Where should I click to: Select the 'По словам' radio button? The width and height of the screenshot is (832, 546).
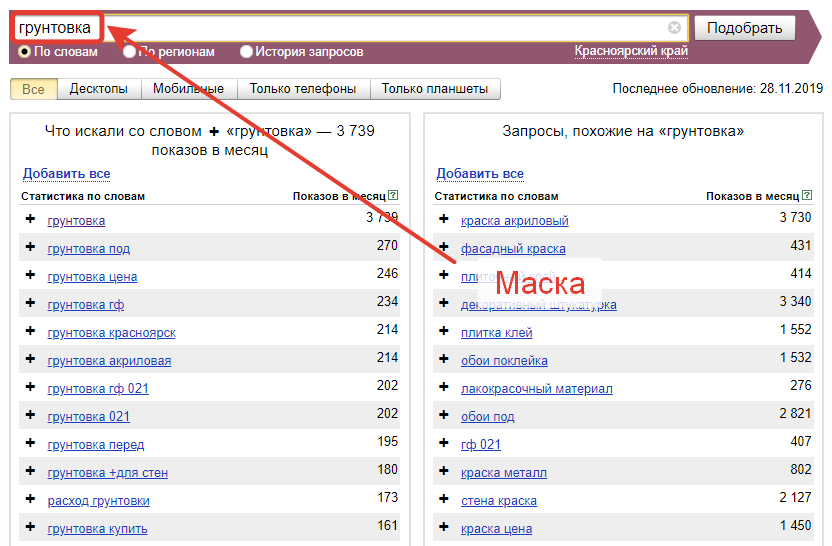click(x=24, y=51)
